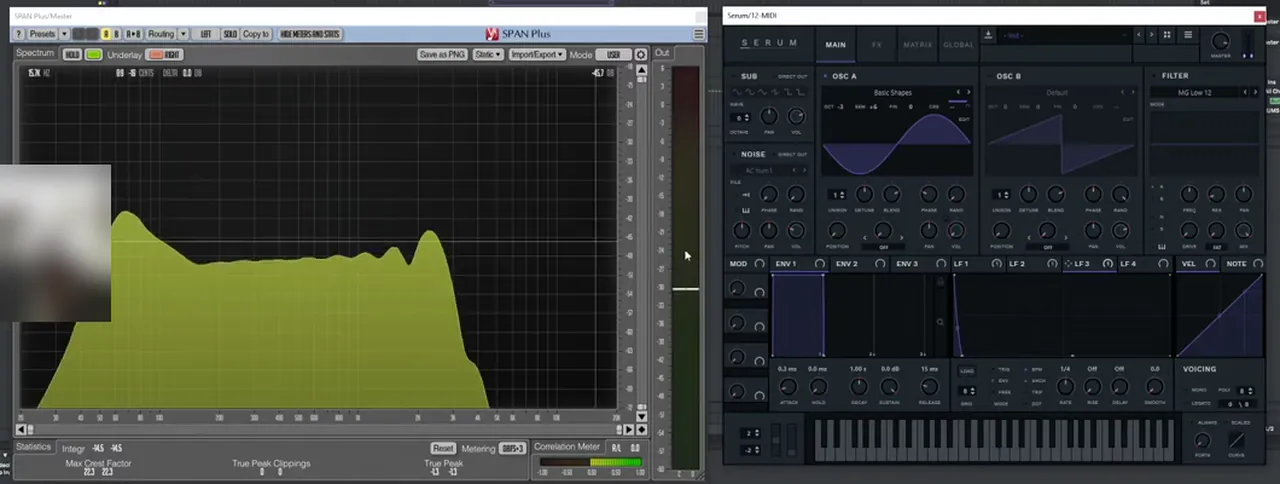Open the Basic Shapes wavetable selector

pyautogui.click(x=892, y=92)
